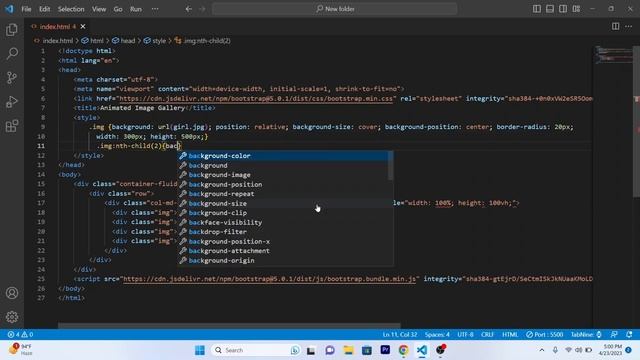Viewport: 640px width, 360px height.
Task: Click the VS Code logo icon
Action: 9,9
